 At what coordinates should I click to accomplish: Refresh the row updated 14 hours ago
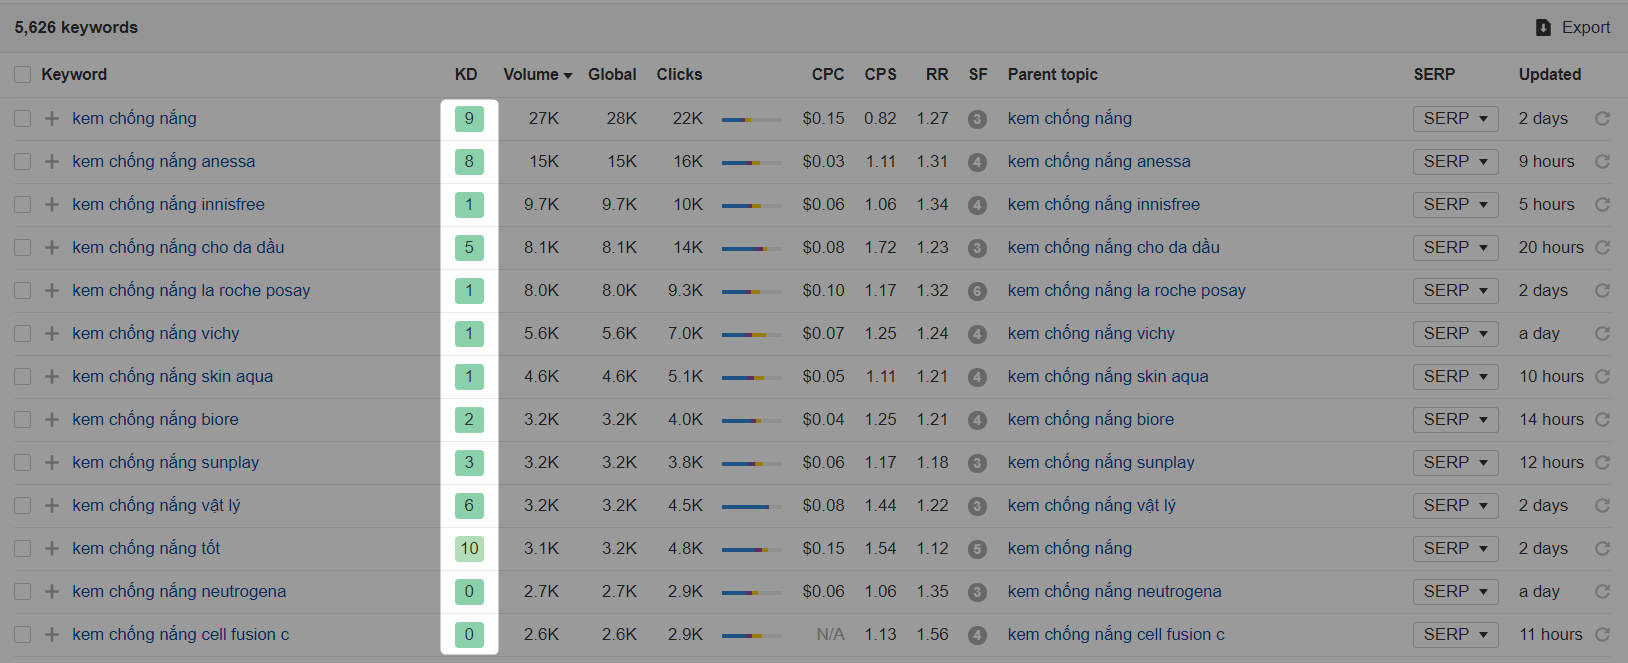pyautogui.click(x=1602, y=419)
